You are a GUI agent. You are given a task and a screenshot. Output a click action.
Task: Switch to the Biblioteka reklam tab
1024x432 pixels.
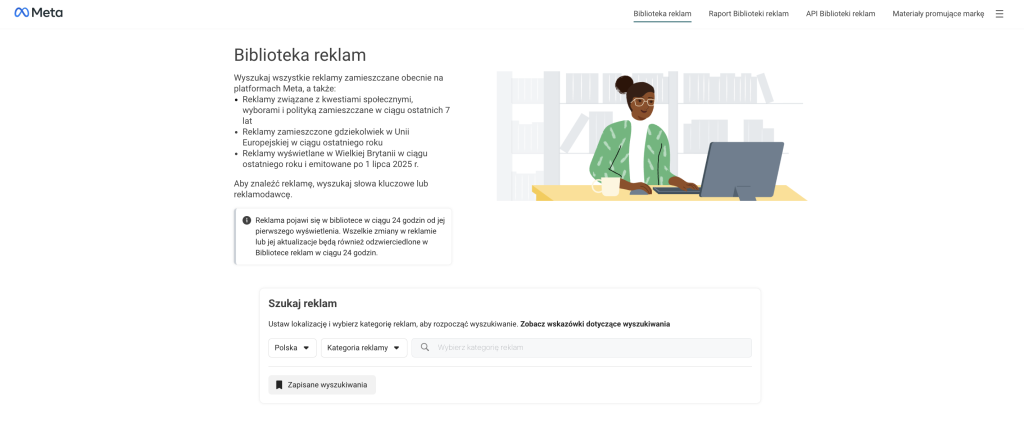[662, 14]
